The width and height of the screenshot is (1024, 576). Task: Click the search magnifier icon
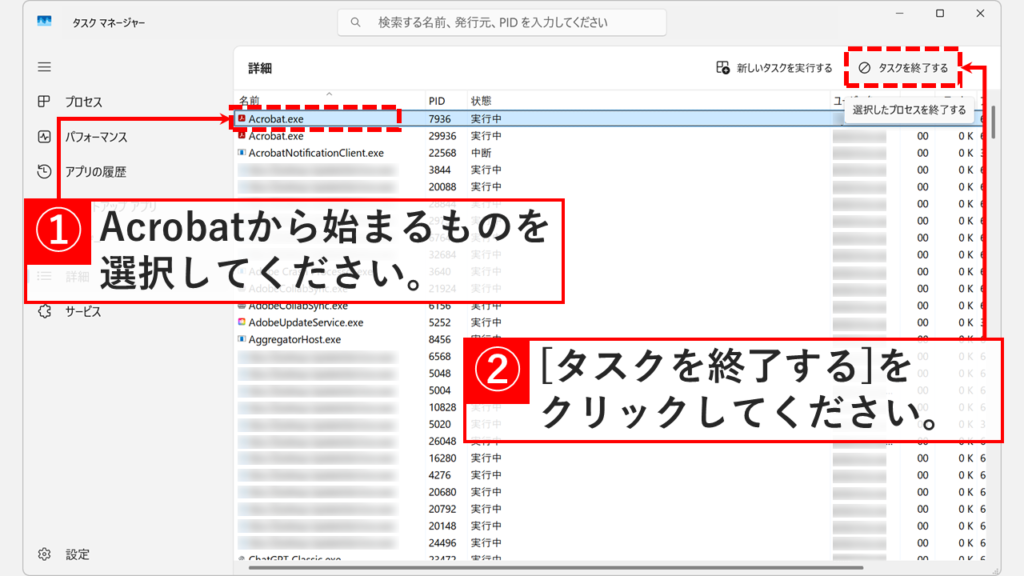click(x=355, y=22)
